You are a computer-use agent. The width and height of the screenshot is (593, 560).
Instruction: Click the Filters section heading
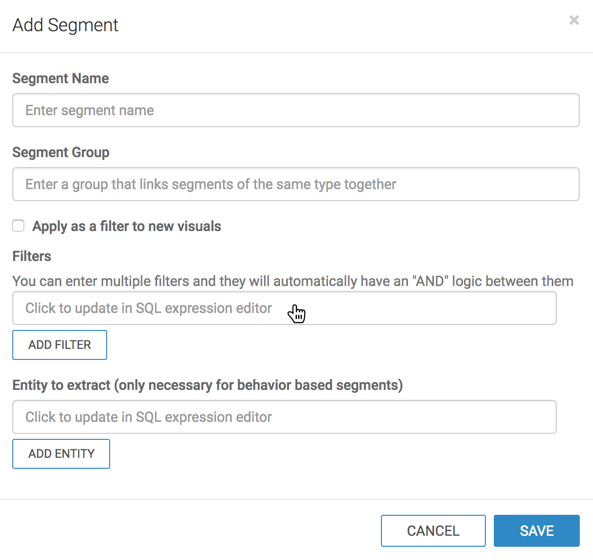tap(32, 256)
